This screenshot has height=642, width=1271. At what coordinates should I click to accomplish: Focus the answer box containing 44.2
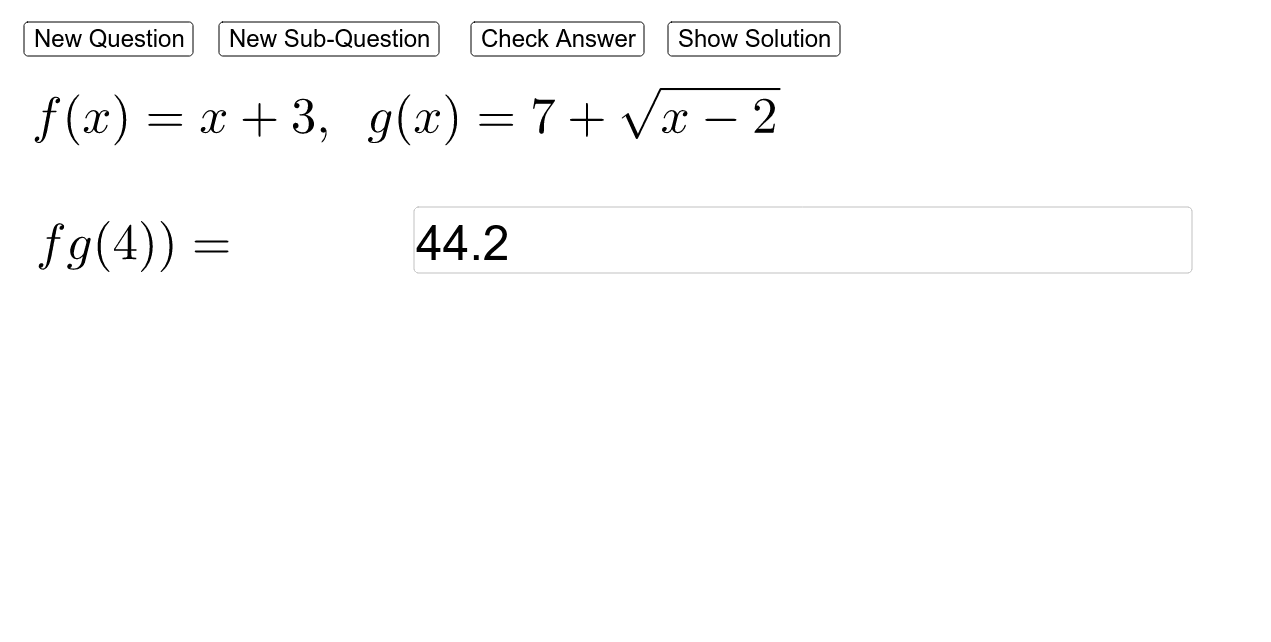click(x=802, y=240)
